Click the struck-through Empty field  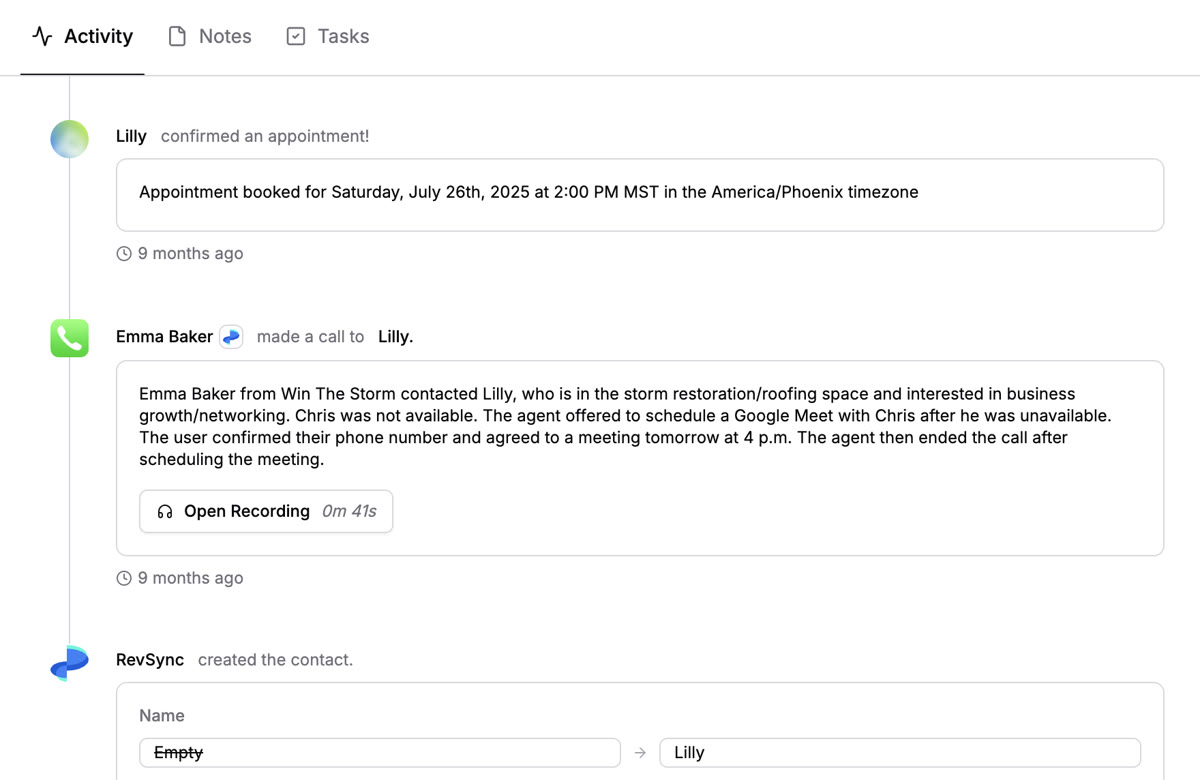[379, 752]
